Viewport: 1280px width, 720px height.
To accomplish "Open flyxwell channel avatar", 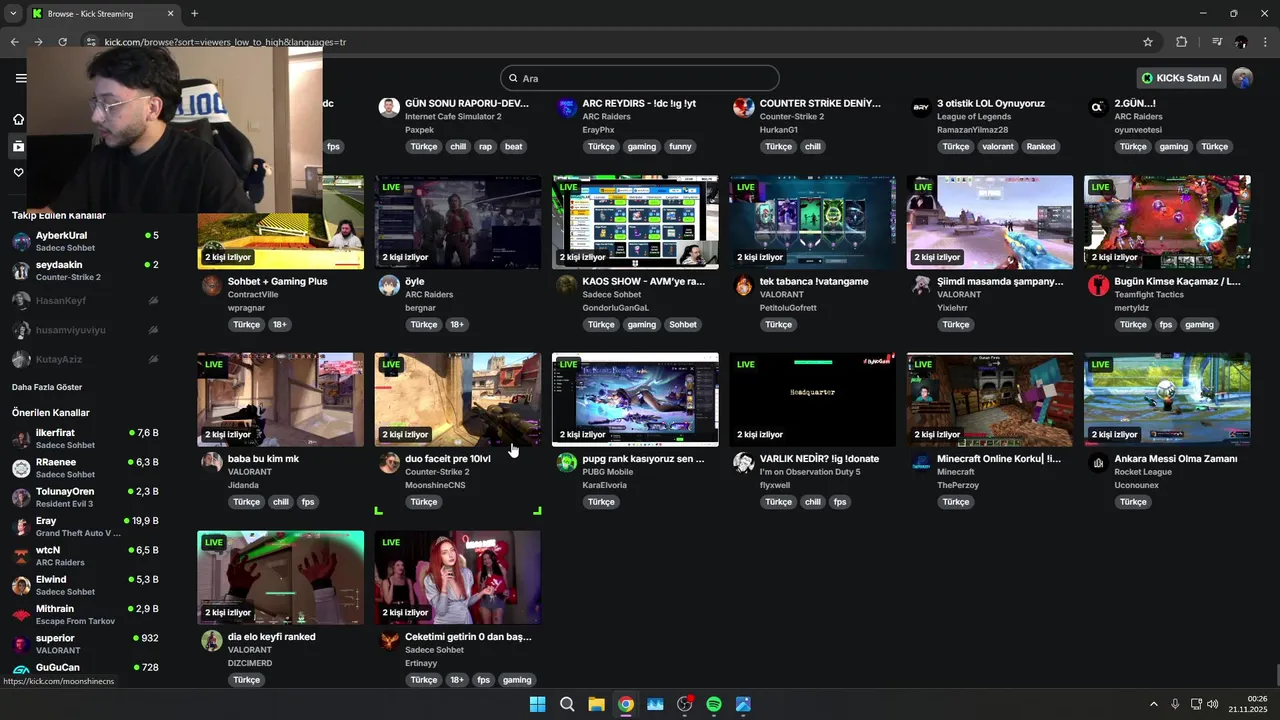I will pos(744,463).
